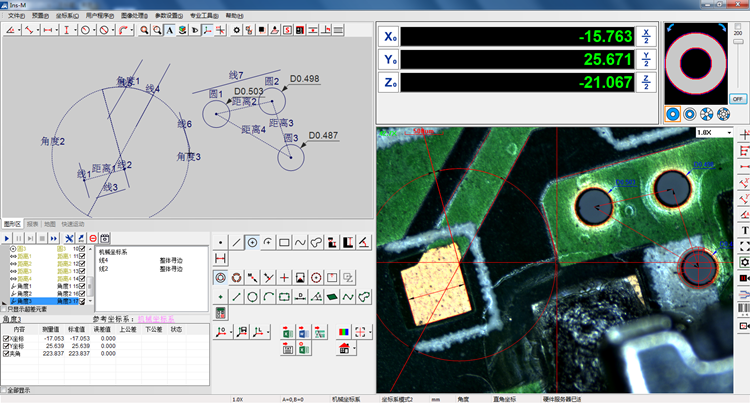750x403 pixels.
Task: Open the 图像处理 menu
Action: point(132,16)
